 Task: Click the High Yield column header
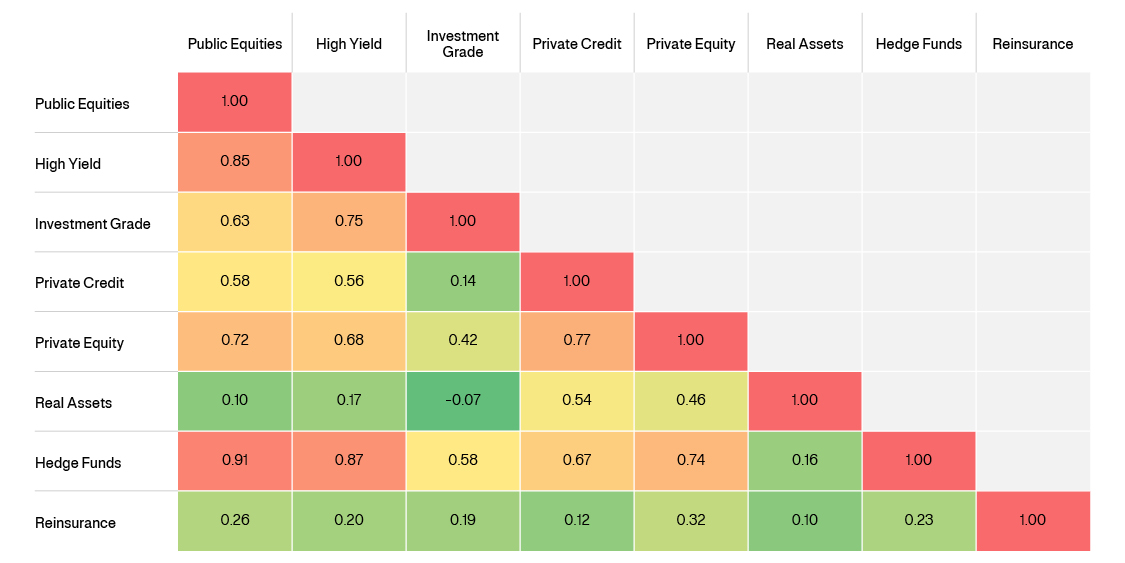point(348,44)
